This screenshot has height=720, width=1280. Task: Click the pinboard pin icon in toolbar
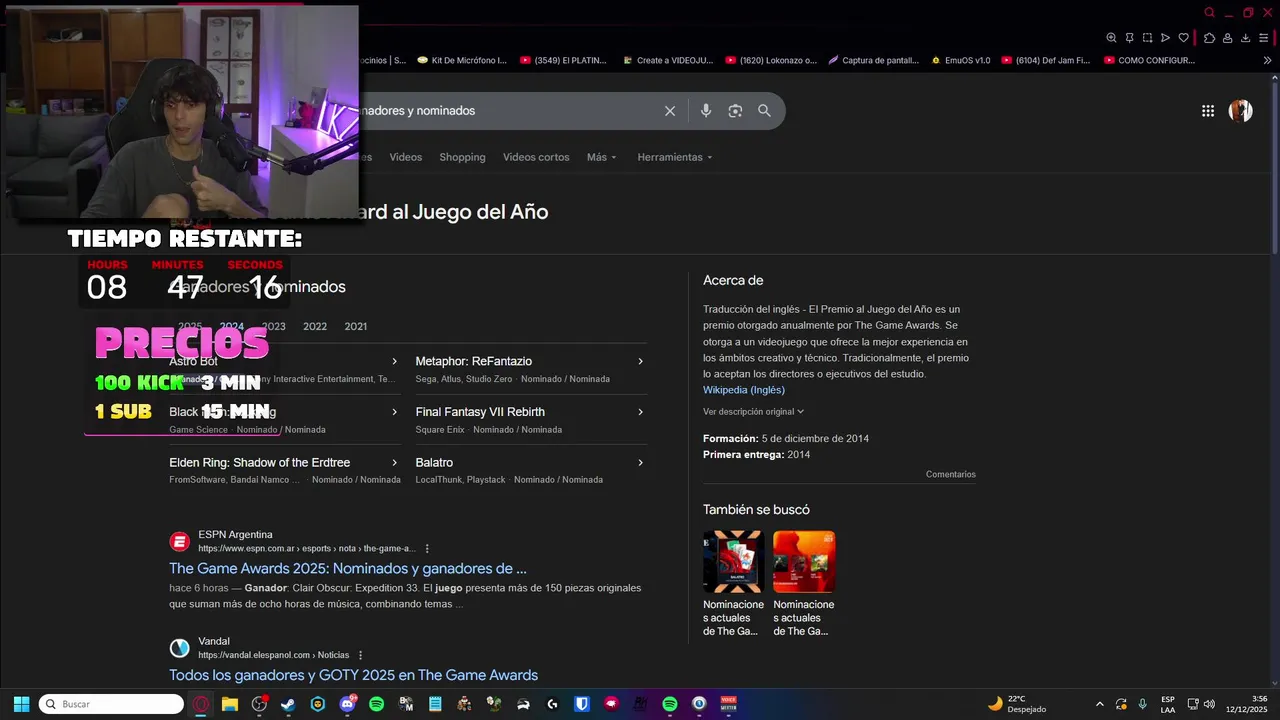tap(1129, 38)
